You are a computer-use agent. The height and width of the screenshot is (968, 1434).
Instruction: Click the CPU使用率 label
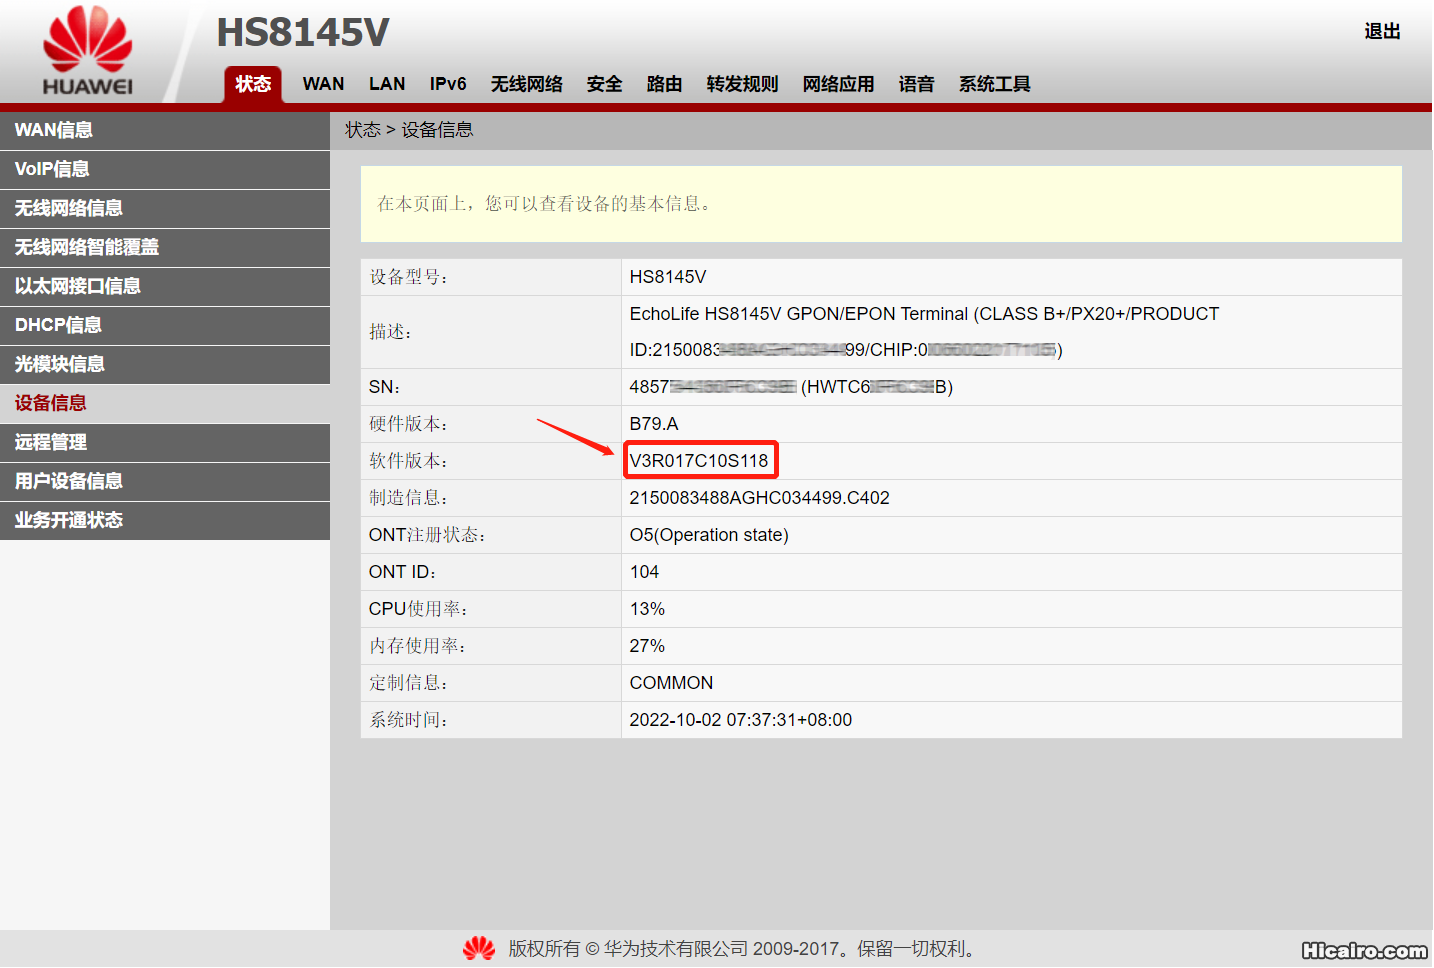[x=418, y=609]
